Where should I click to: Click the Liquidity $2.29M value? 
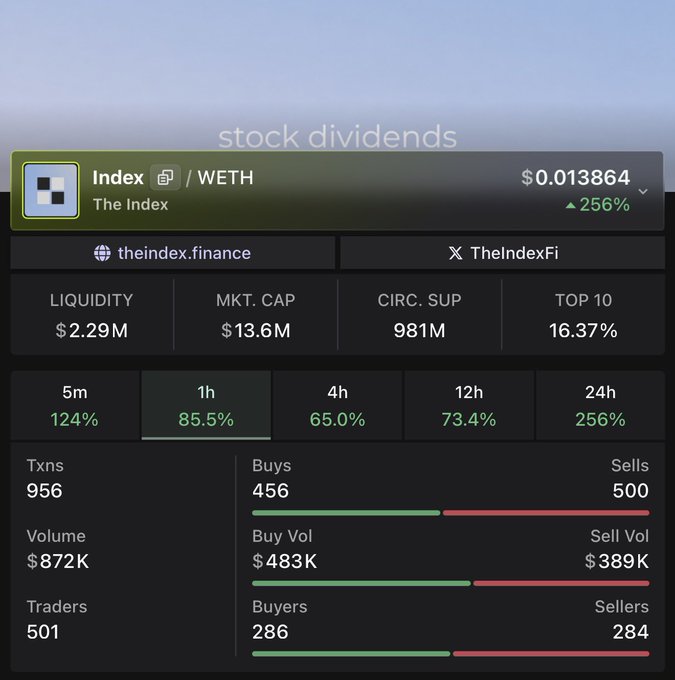92,330
